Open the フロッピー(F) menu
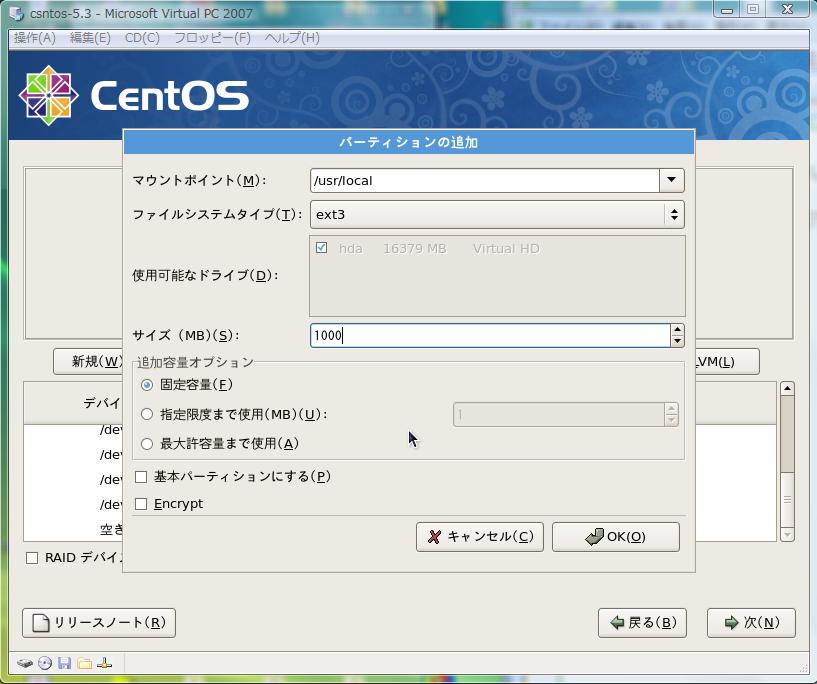Image resolution: width=817 pixels, height=684 pixels. [x=212, y=38]
